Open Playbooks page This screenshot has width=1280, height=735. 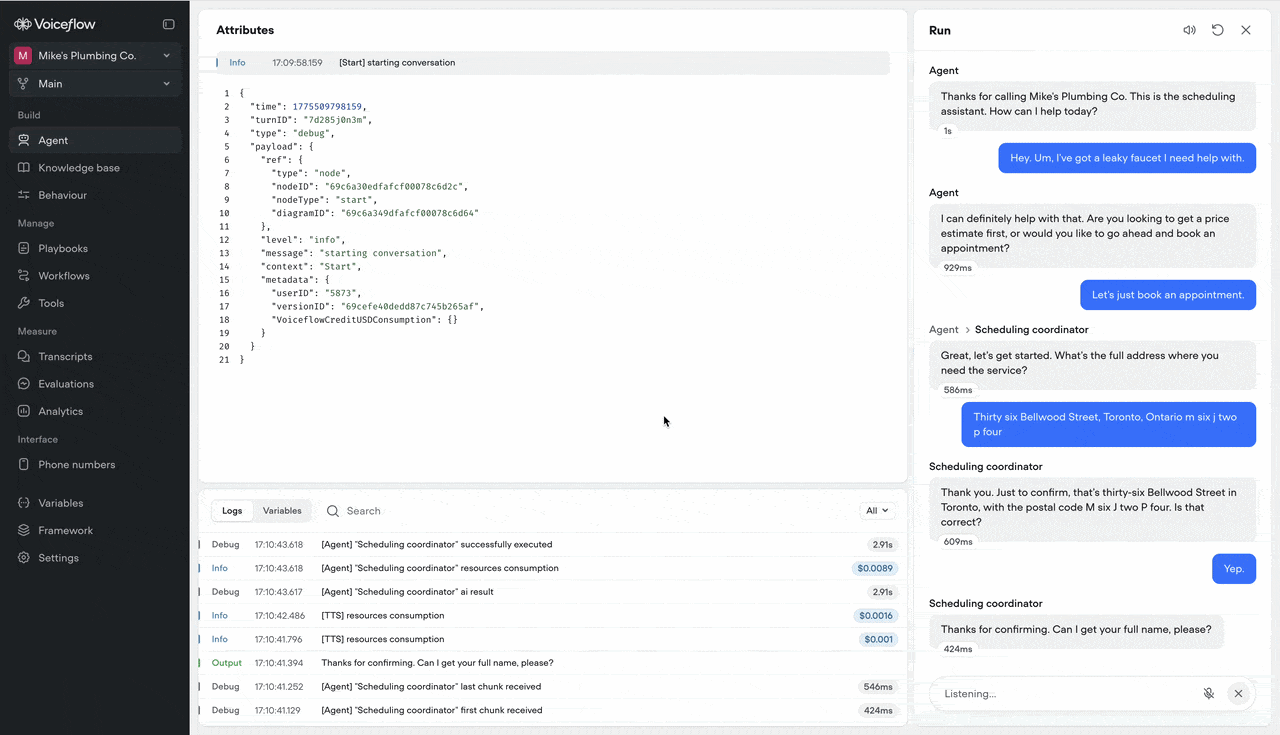pyautogui.click(x=95, y=248)
